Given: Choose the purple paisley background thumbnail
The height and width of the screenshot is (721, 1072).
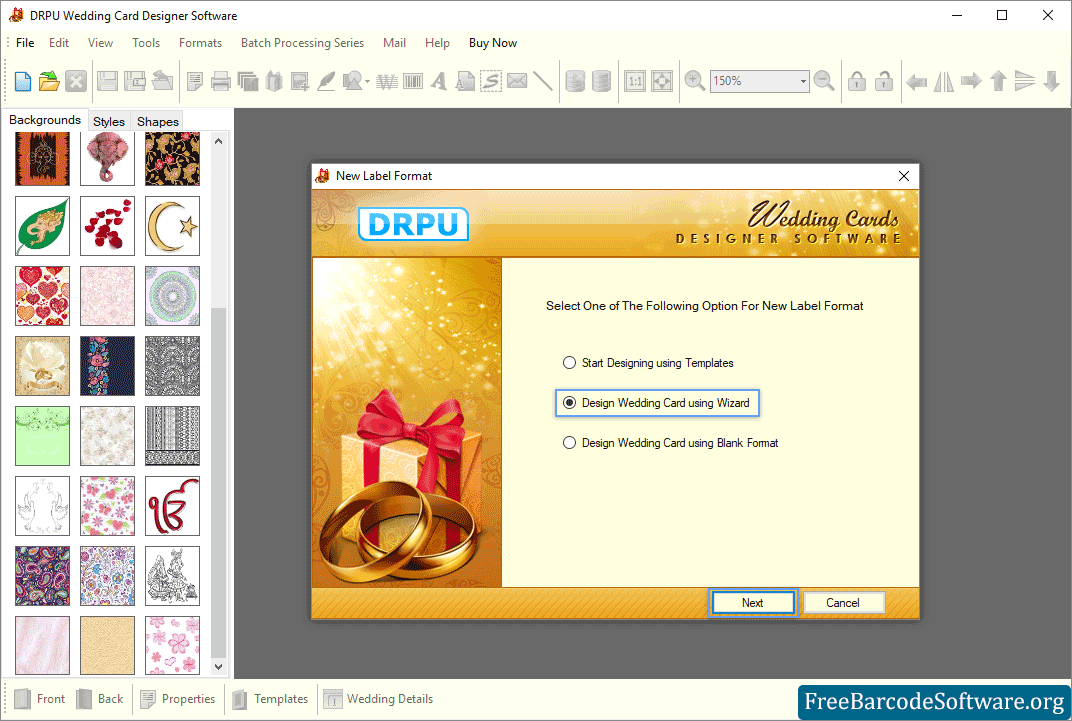Looking at the screenshot, I should pyautogui.click(x=42, y=576).
